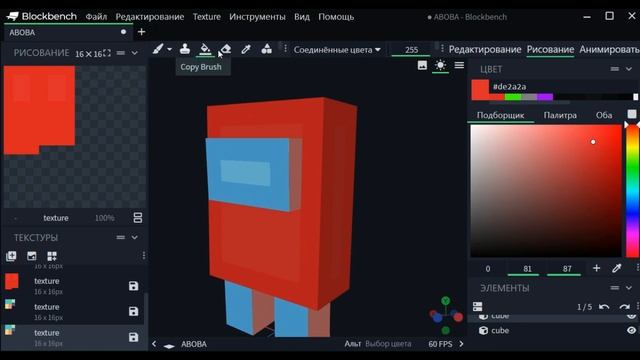
Task: Toggle the preview background image icon
Action: (x=422, y=65)
